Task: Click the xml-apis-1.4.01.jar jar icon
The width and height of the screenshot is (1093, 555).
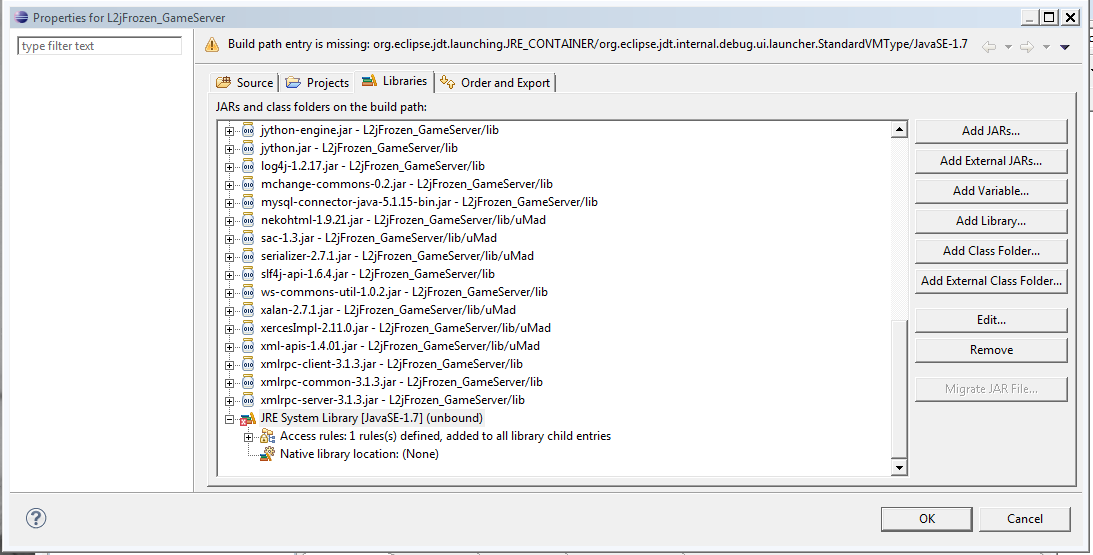Action: (x=248, y=347)
